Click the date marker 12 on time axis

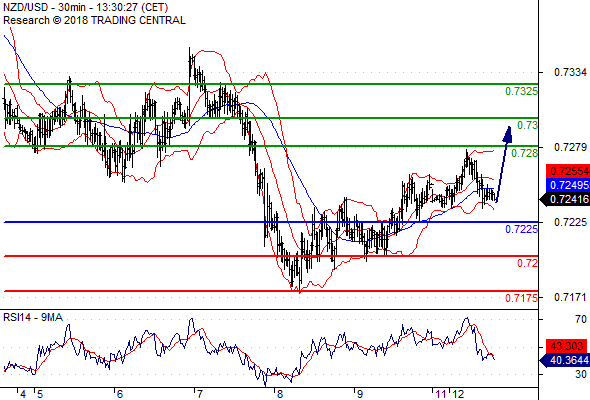pos(458,394)
